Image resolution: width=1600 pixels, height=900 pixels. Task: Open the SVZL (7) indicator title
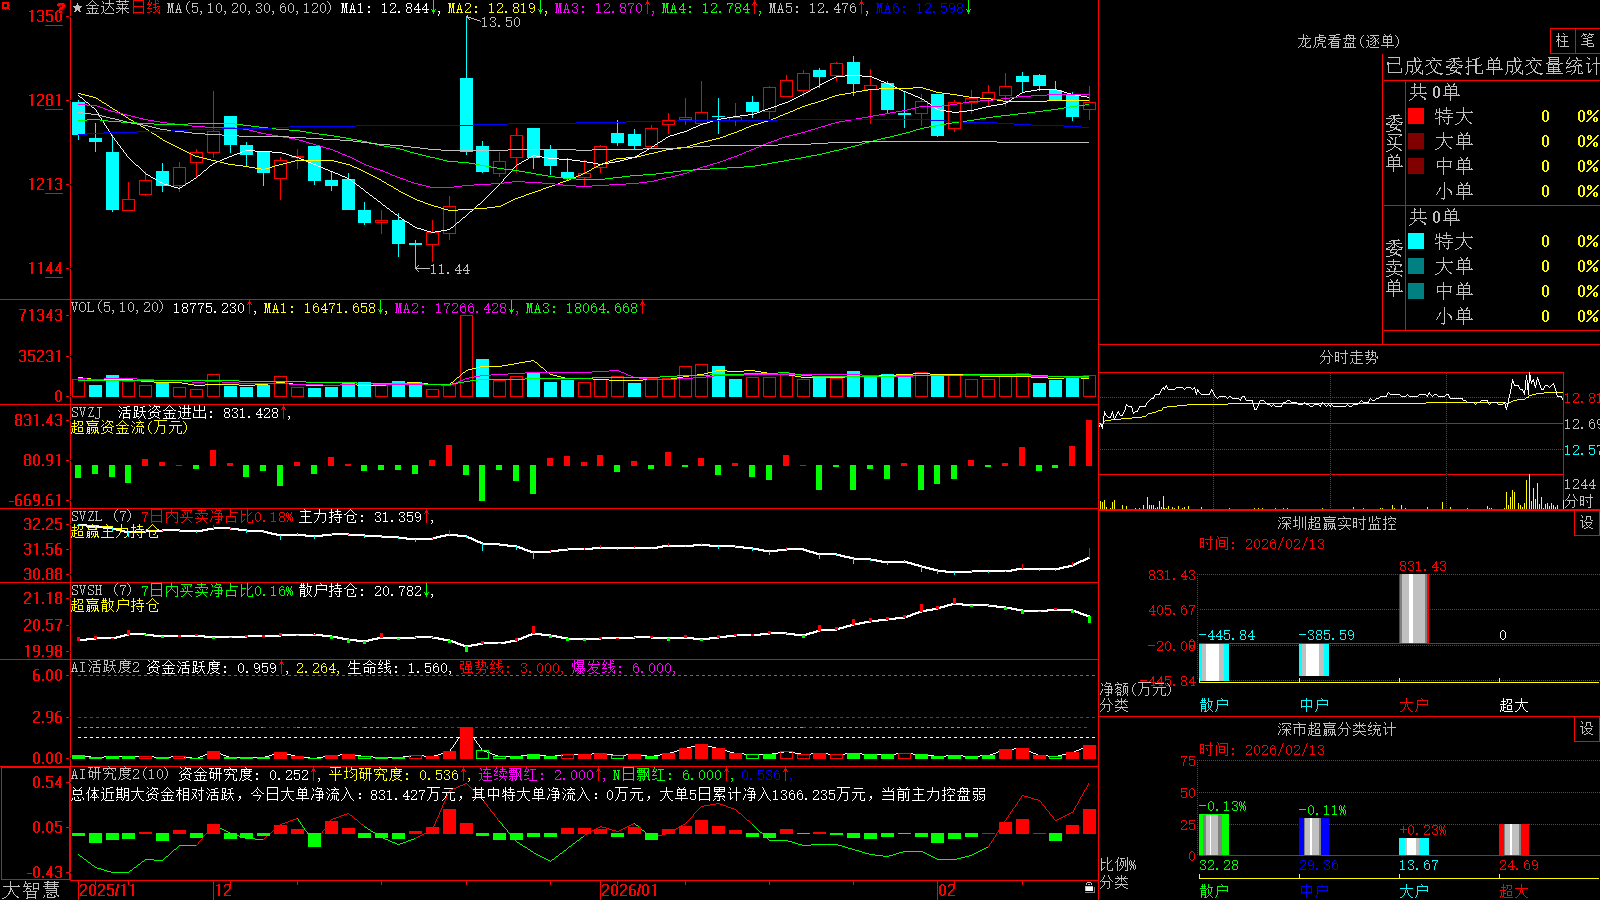101,516
